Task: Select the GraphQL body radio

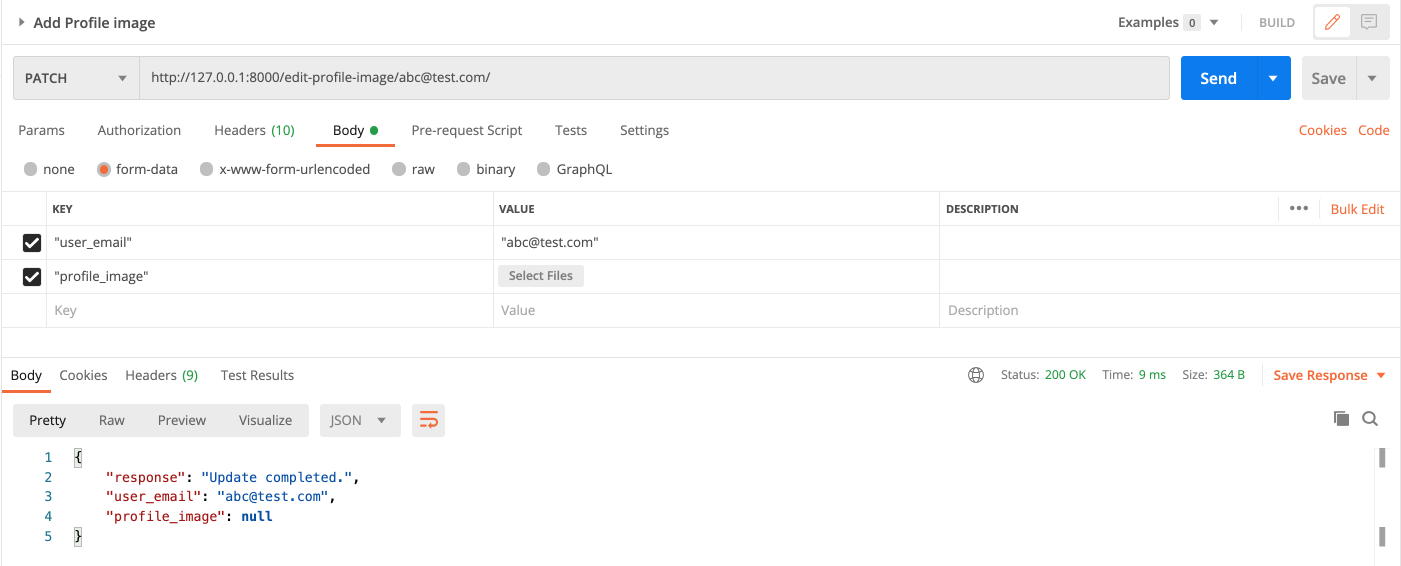Action: point(544,169)
